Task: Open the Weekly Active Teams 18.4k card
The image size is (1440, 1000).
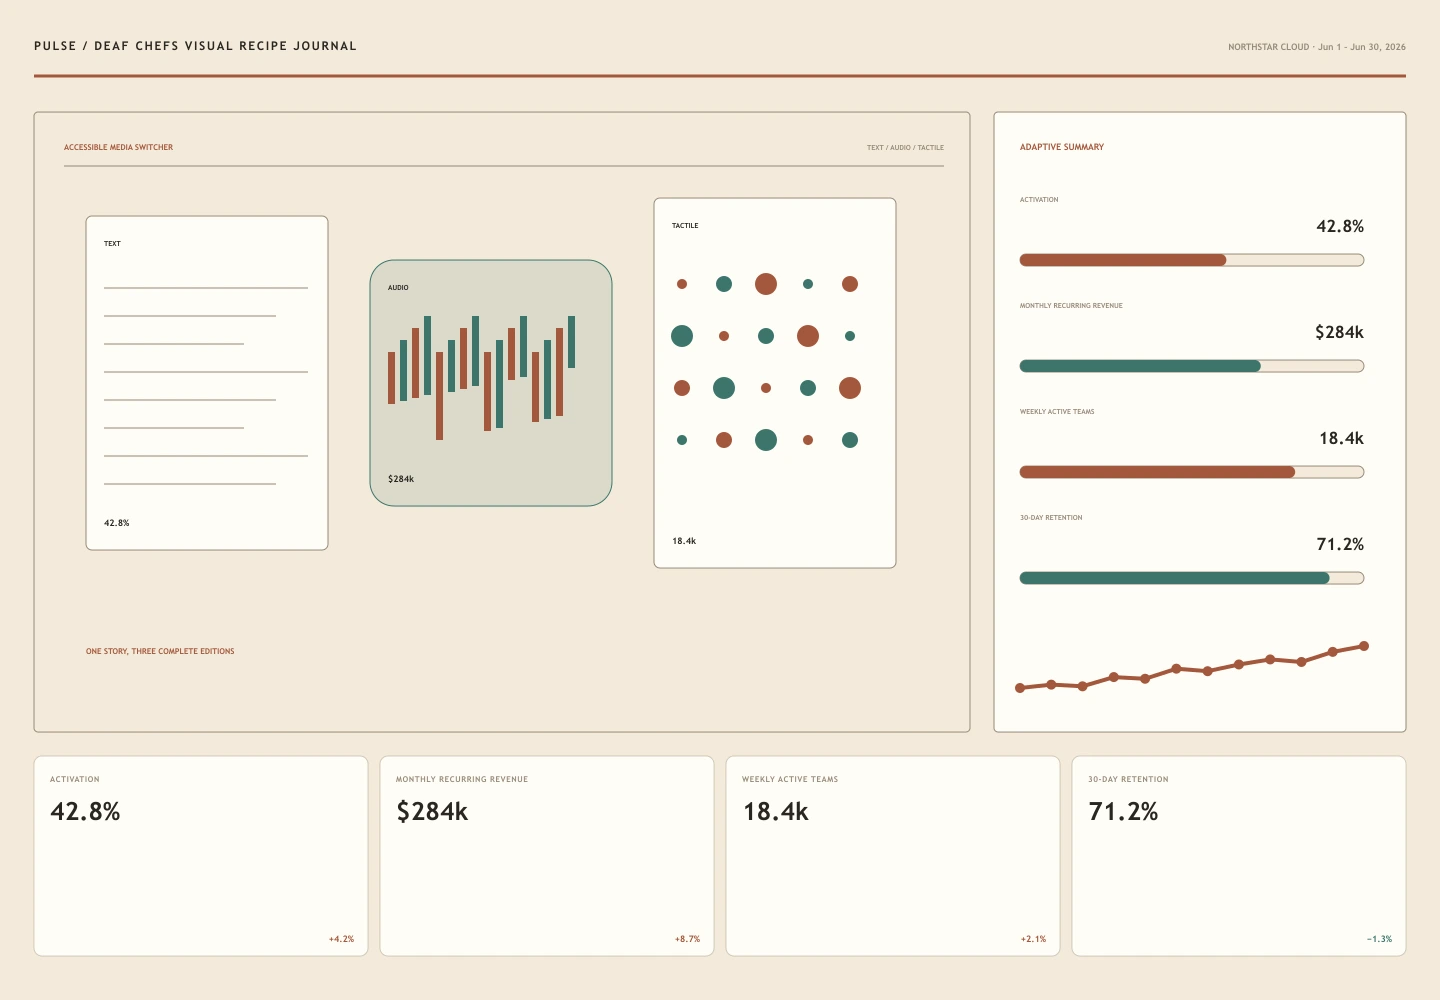Action: 893,856
